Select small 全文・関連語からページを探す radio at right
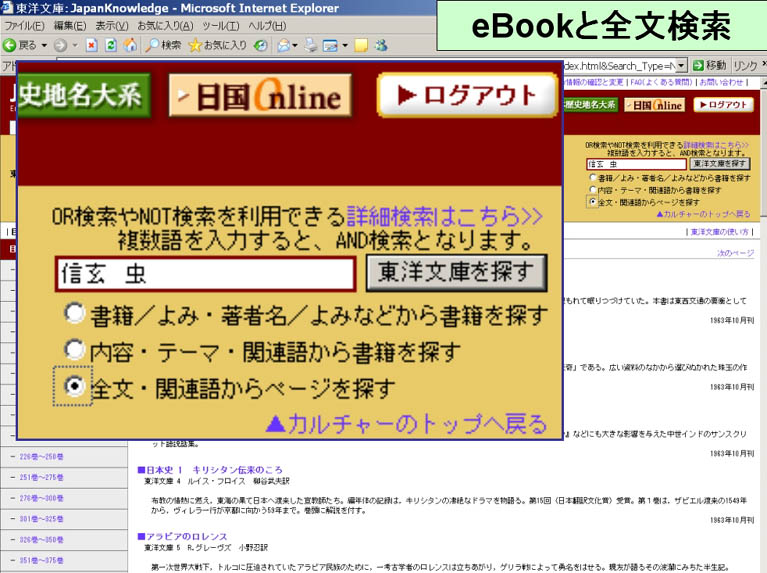This screenshot has width=767, height=573. (593, 202)
